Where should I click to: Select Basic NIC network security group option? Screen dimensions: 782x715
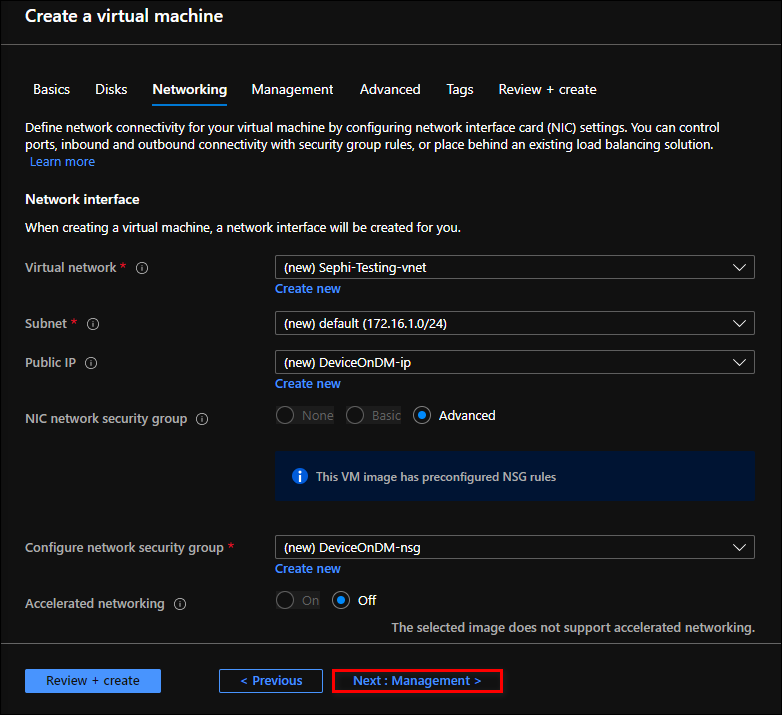tap(355, 415)
